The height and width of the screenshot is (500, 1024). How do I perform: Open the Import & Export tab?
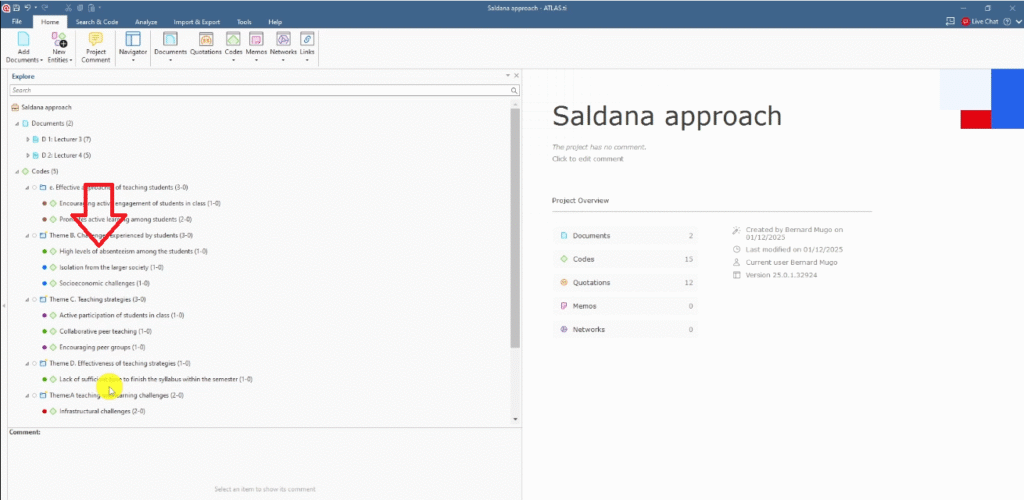point(194,21)
